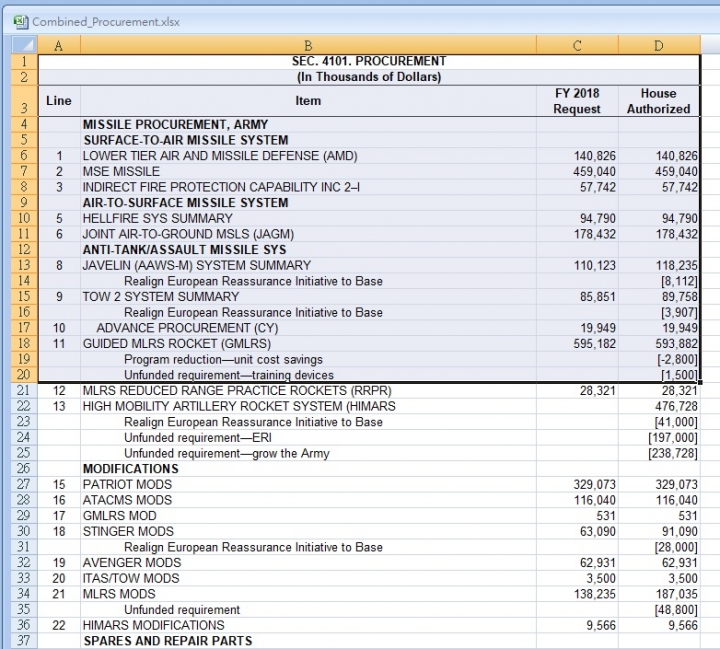Viewport: 720px width, 649px height.
Task: Click 'HIGH MOBILITY ARTILLERY ROCKET SYSTEM' cell
Action: click(308, 406)
